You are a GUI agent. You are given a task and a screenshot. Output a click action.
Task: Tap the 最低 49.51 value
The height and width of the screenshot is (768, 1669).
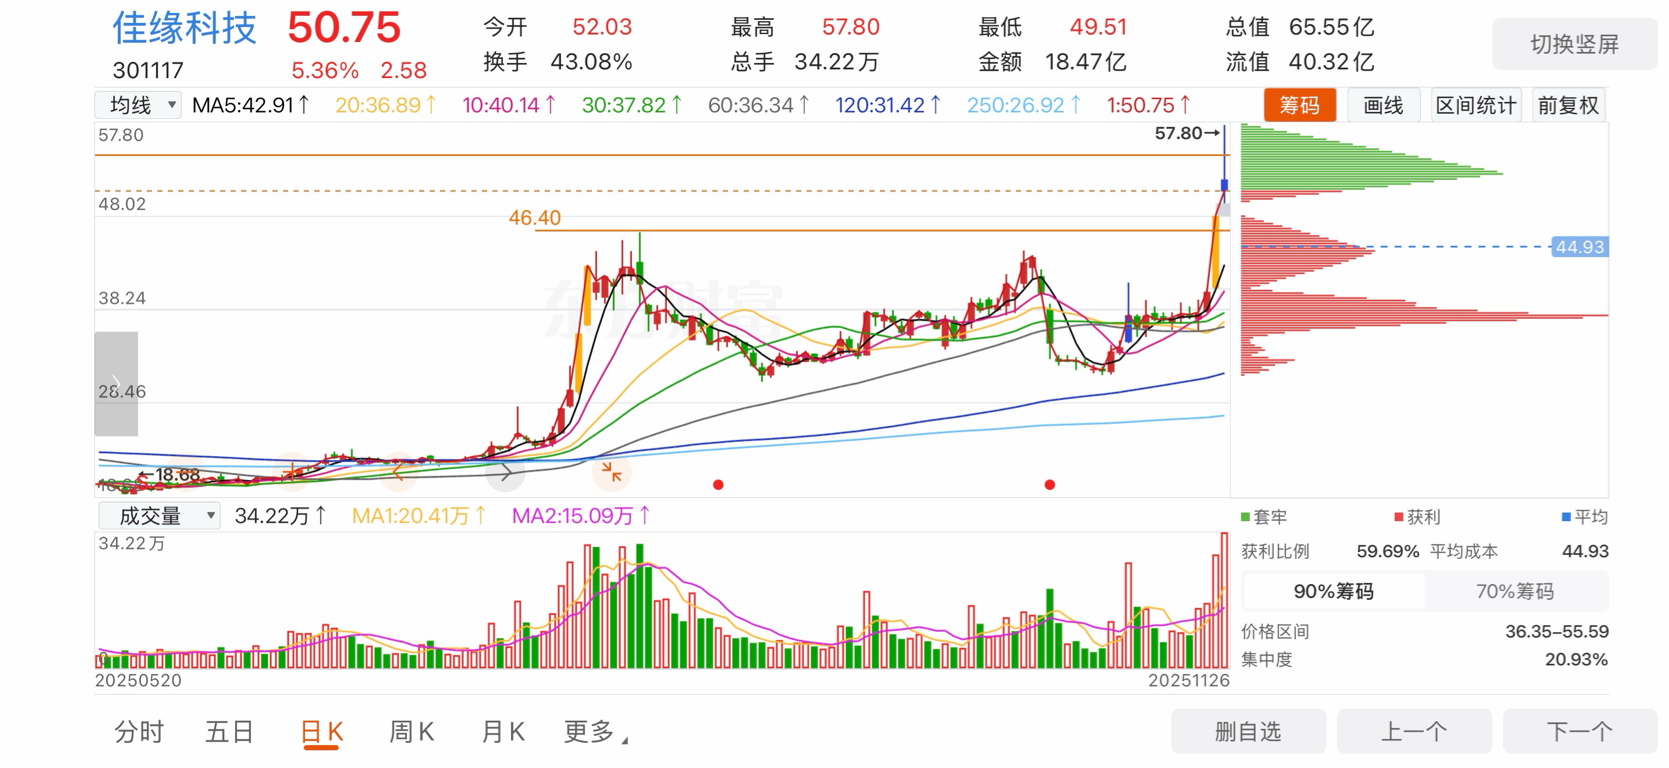pyautogui.click(x=1098, y=27)
